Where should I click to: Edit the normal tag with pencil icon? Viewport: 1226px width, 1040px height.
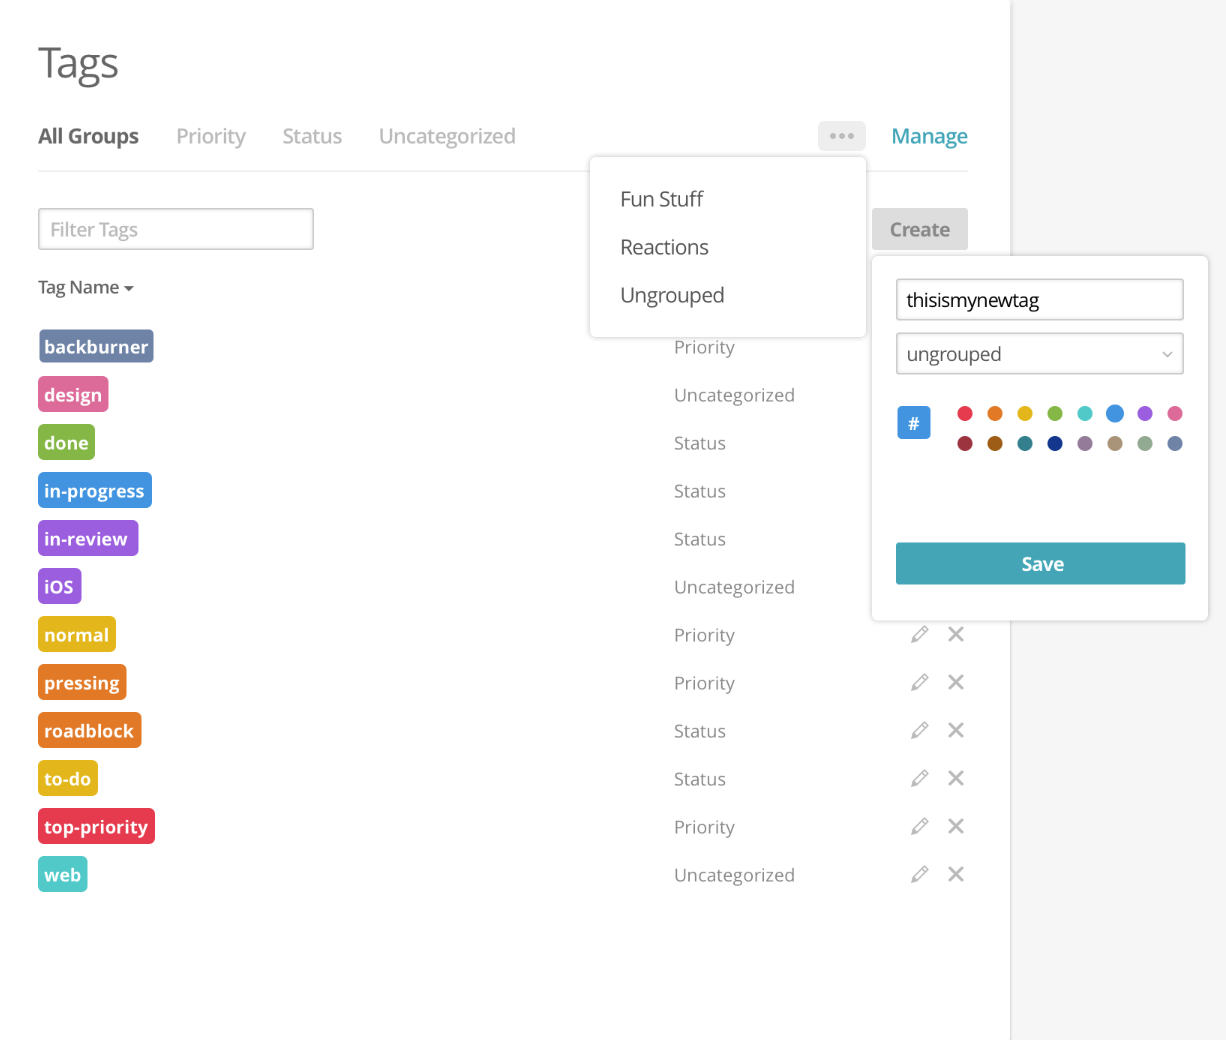point(920,634)
